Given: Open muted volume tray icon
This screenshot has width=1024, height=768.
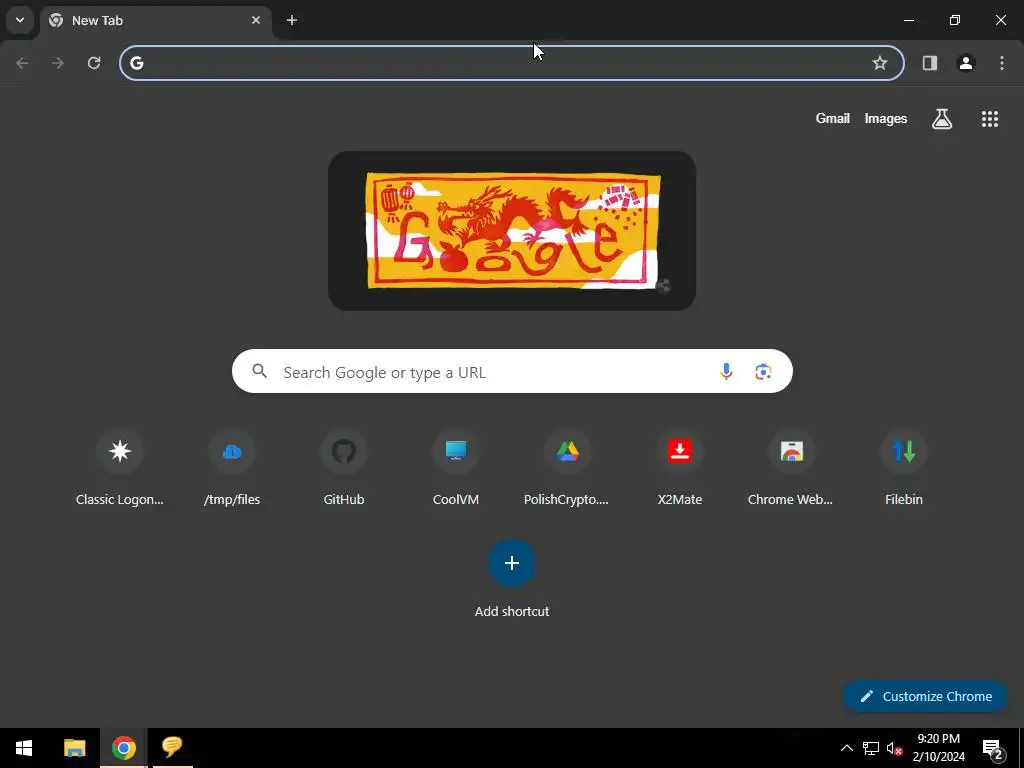Looking at the screenshot, I should (894, 748).
